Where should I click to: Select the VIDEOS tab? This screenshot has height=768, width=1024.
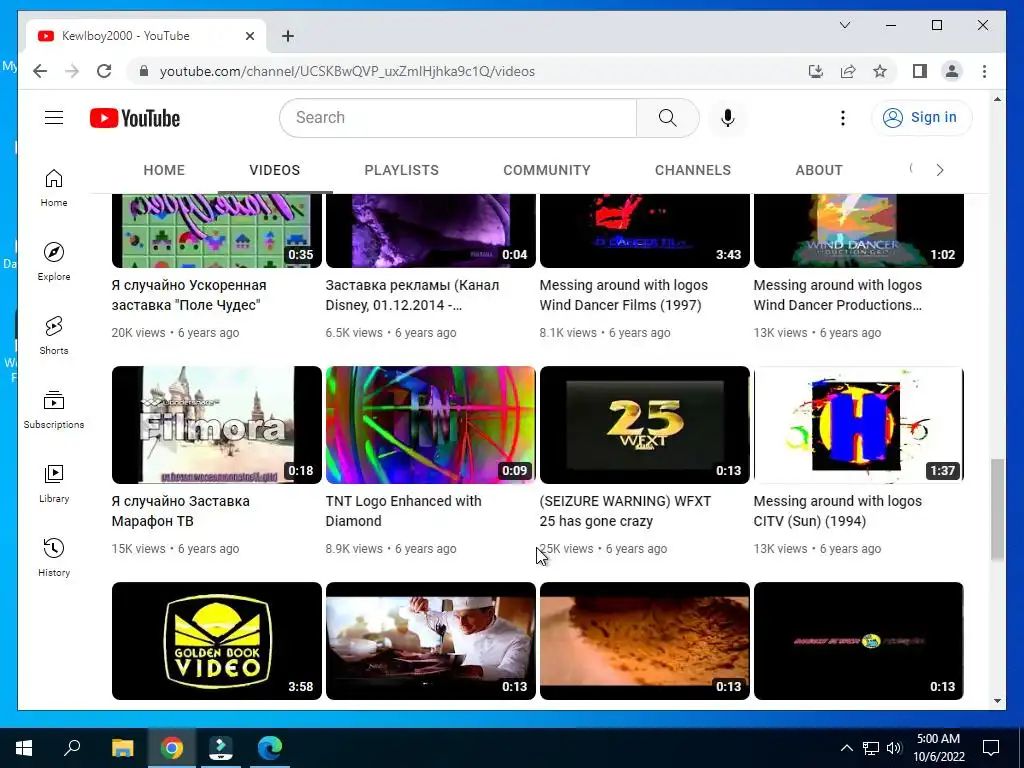[x=274, y=170]
